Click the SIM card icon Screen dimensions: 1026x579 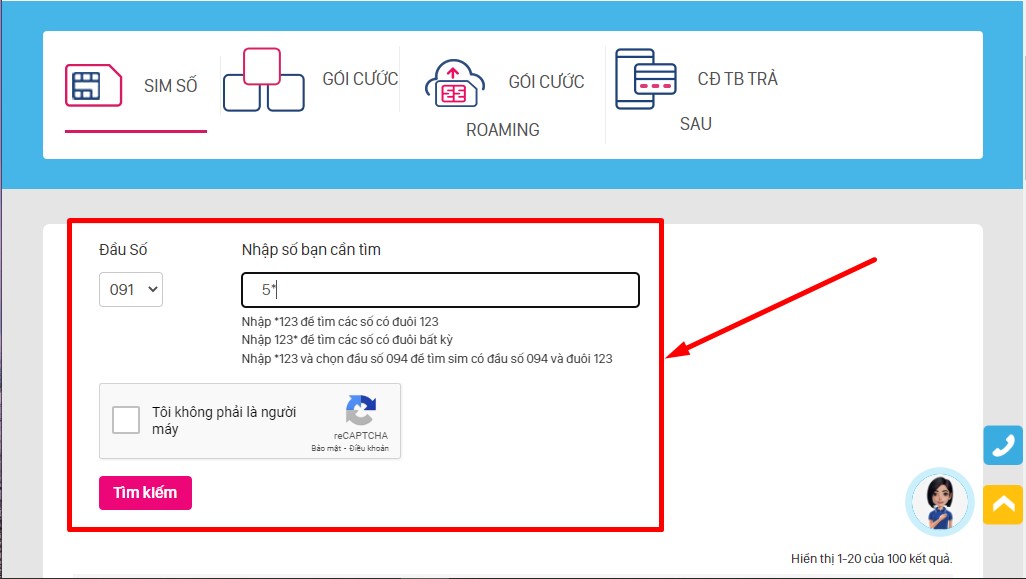(93, 85)
